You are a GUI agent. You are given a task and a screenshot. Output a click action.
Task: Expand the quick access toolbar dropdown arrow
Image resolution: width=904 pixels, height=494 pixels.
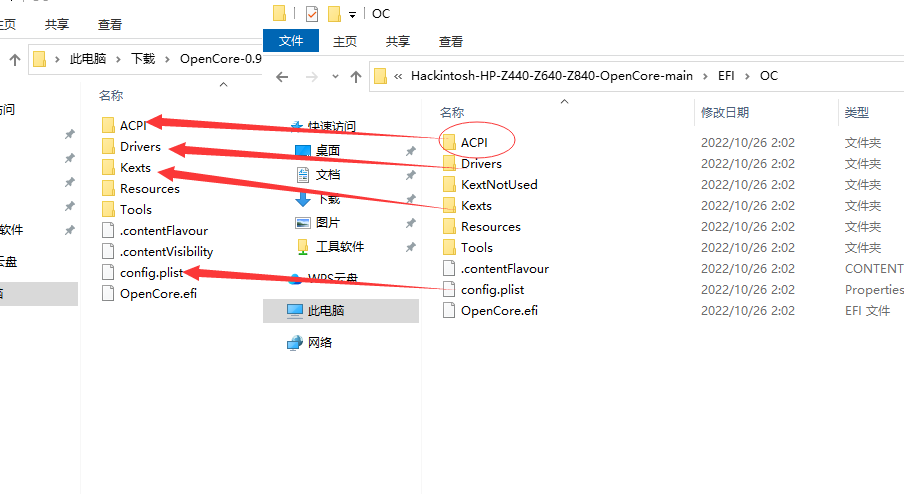(352, 14)
